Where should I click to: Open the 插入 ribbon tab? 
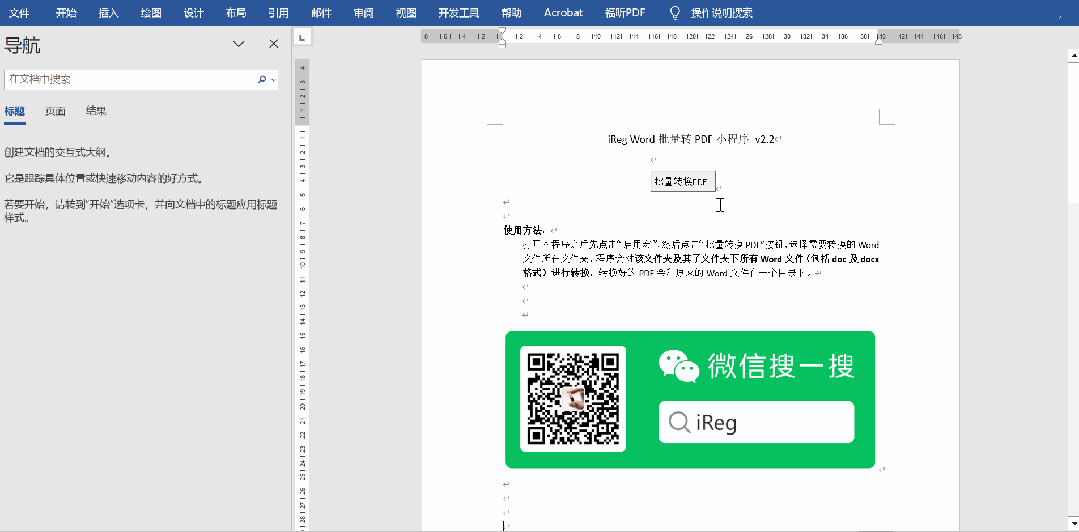109,12
